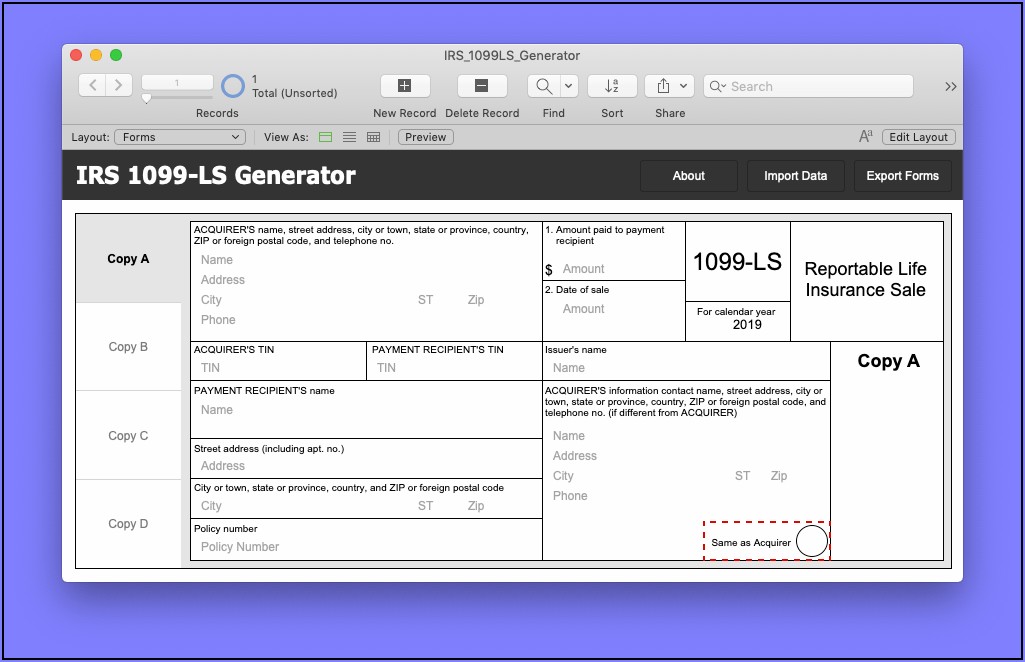Click the Export Forms button
The image size is (1025, 662).
pyautogui.click(x=902, y=176)
